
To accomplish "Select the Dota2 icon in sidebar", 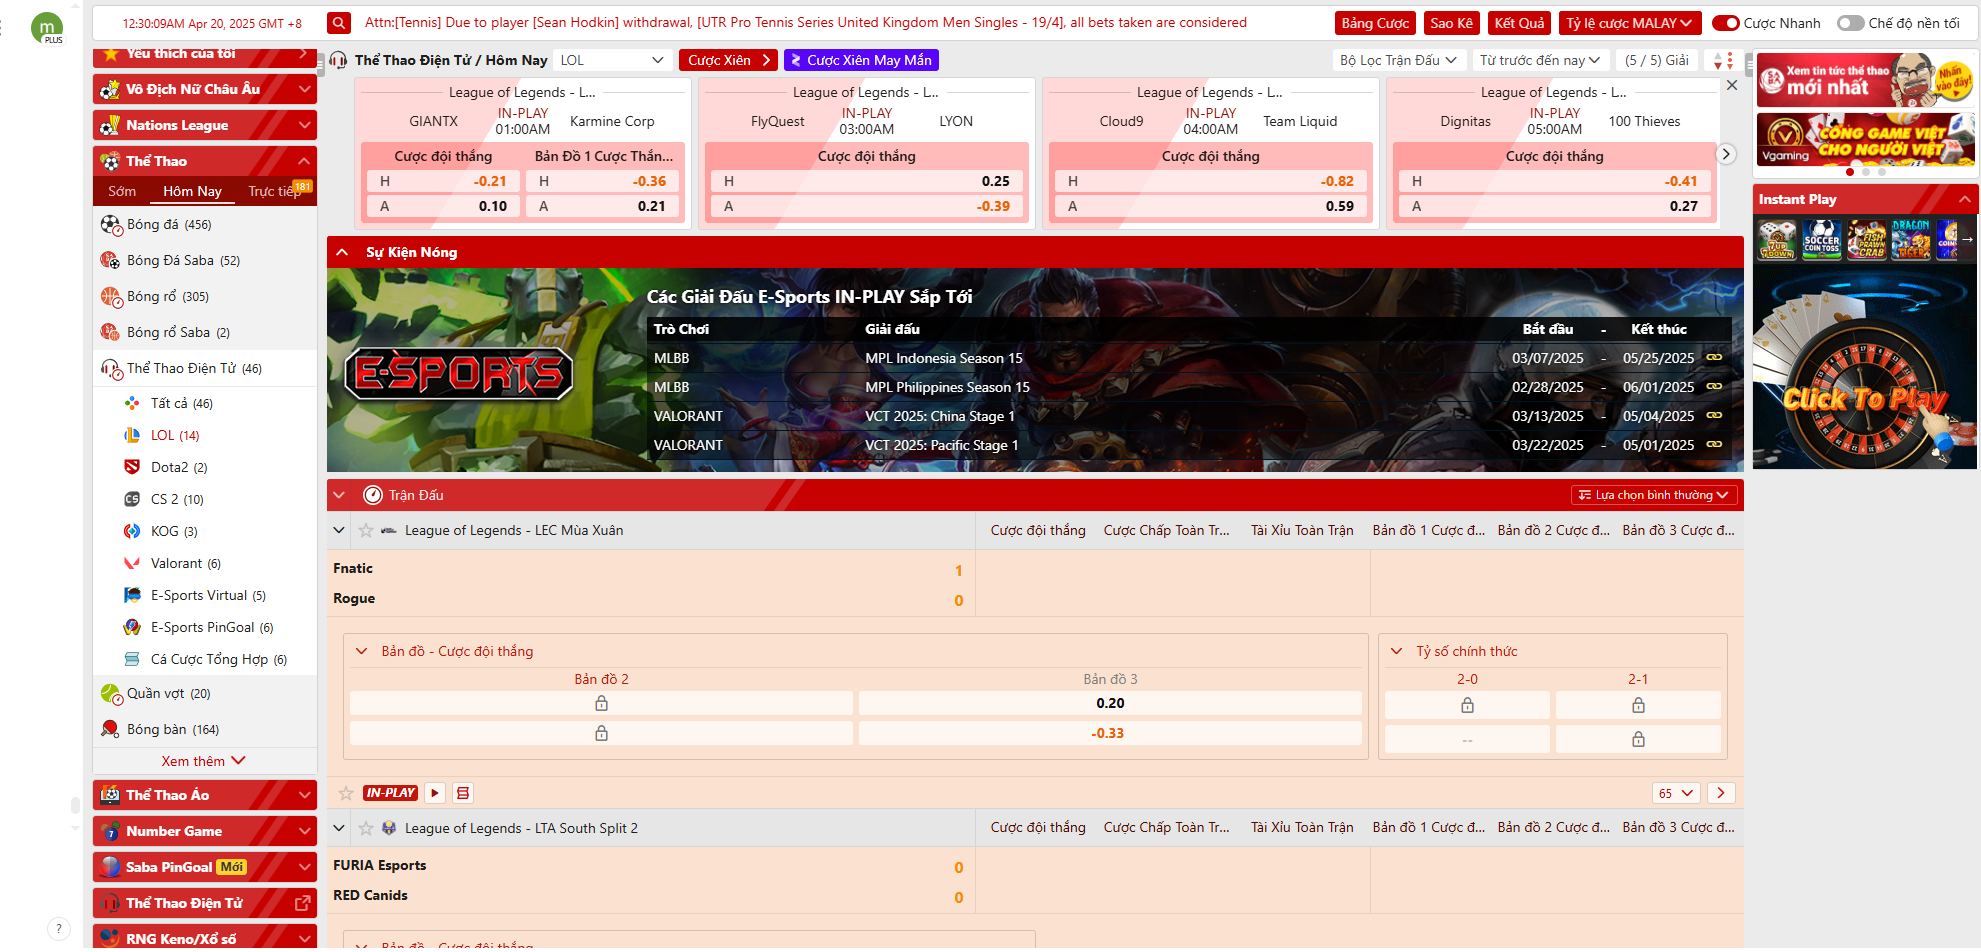I will pos(132,467).
